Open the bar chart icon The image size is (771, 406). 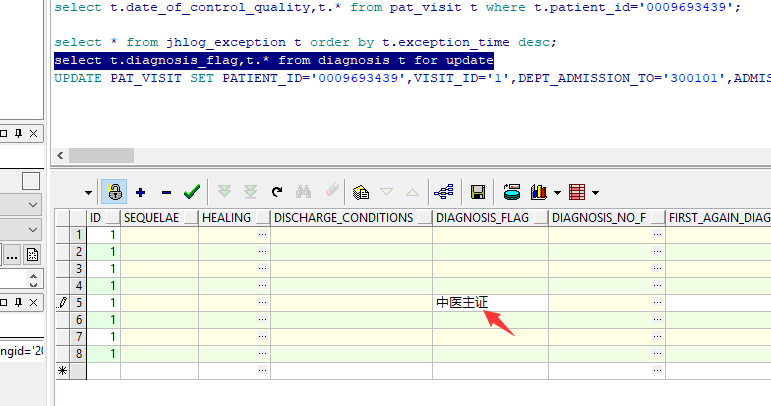(x=538, y=192)
